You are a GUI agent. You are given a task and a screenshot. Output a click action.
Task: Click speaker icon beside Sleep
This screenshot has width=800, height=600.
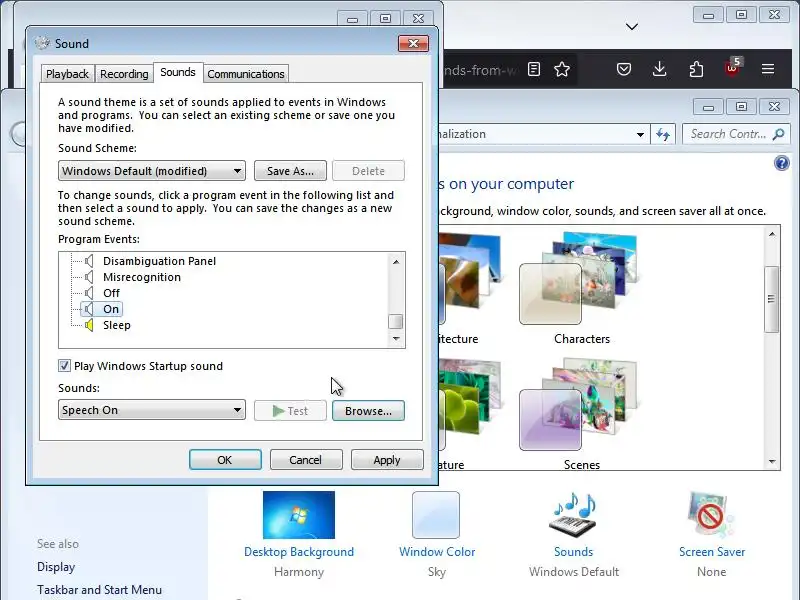click(x=89, y=325)
